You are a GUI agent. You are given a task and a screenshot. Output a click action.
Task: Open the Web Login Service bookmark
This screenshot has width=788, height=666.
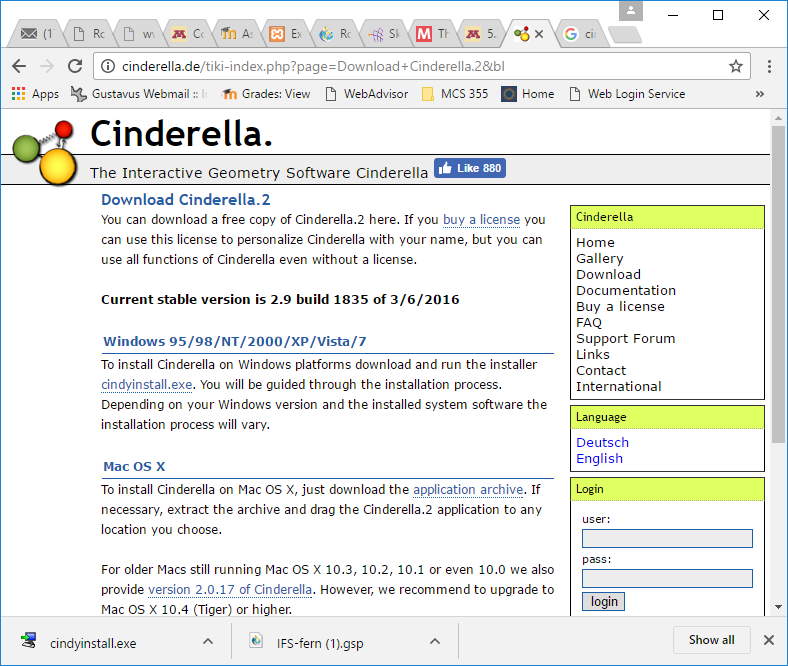point(627,94)
